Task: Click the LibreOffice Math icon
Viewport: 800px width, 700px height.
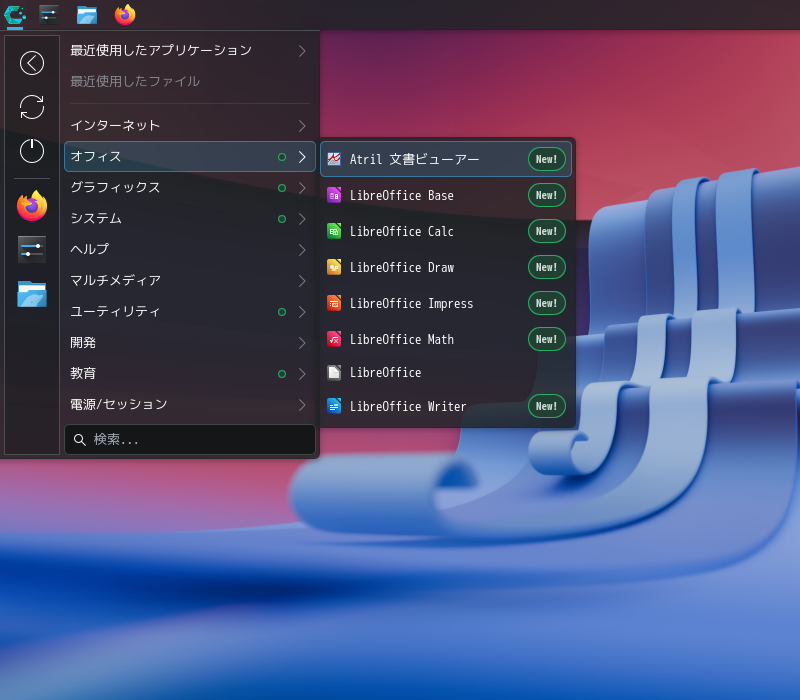Action: [x=334, y=339]
